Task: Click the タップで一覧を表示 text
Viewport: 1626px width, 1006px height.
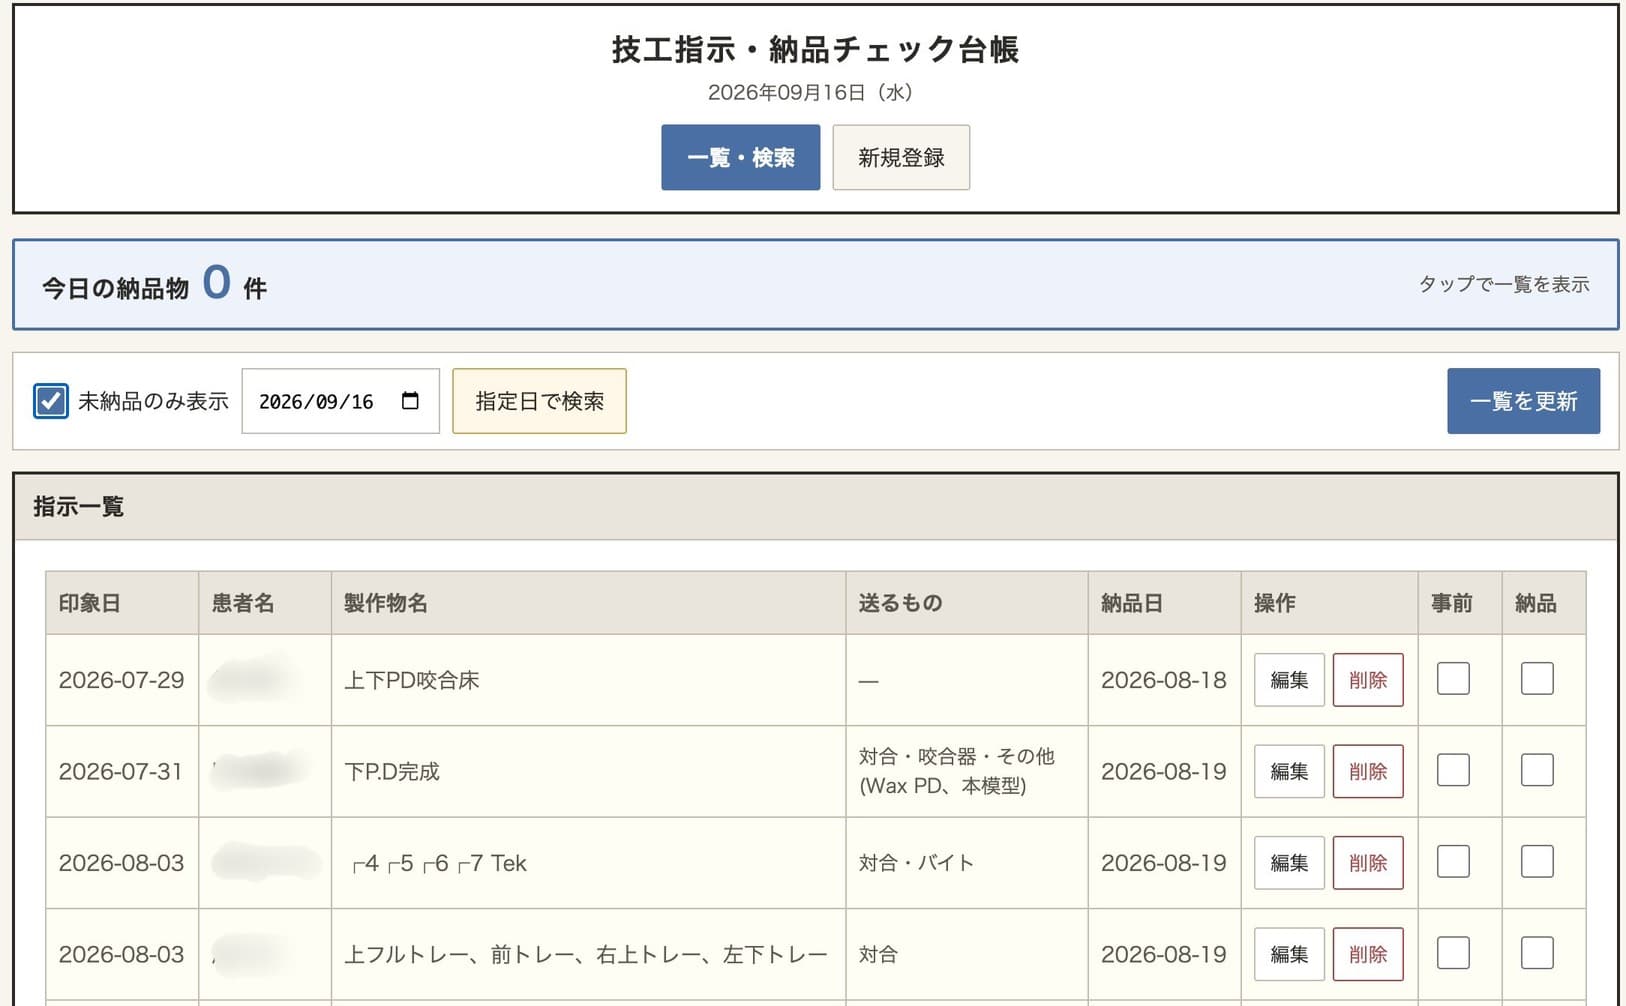Action: point(1504,284)
